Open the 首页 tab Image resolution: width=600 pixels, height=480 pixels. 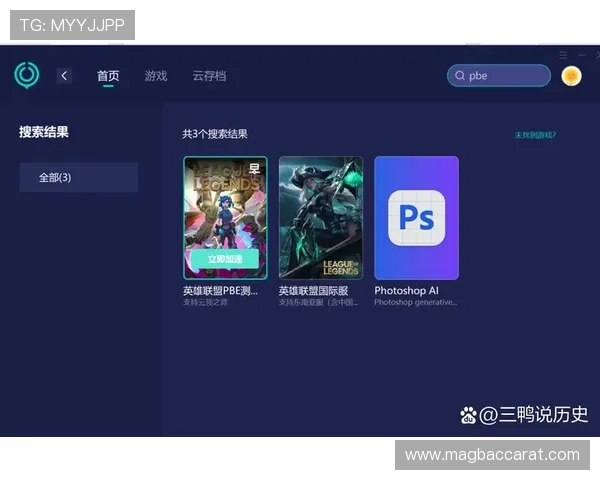coord(108,76)
